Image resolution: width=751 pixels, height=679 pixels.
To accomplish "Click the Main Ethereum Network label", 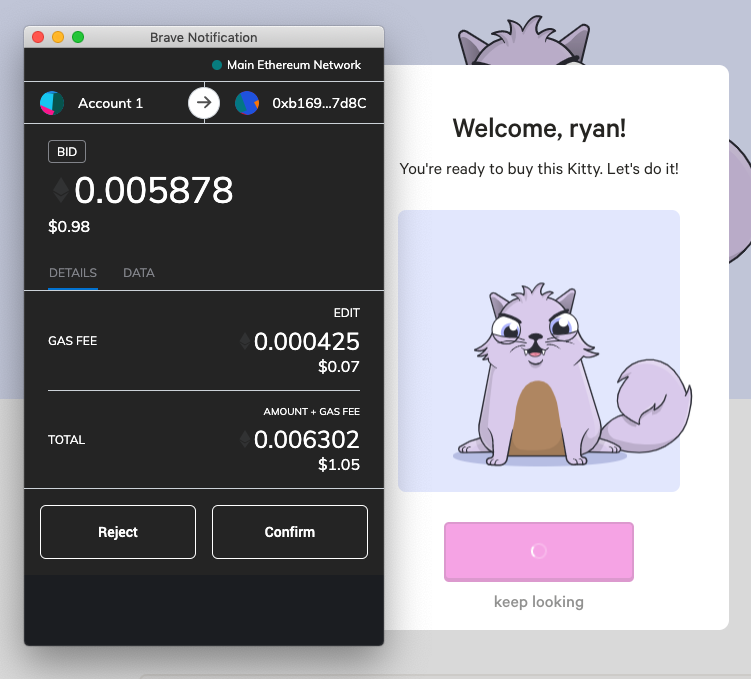I will (x=294, y=65).
